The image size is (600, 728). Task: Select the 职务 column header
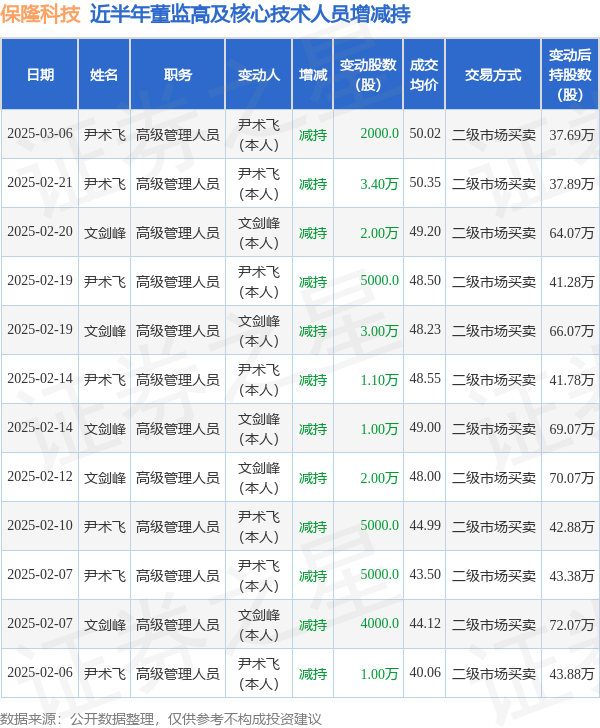[177, 75]
